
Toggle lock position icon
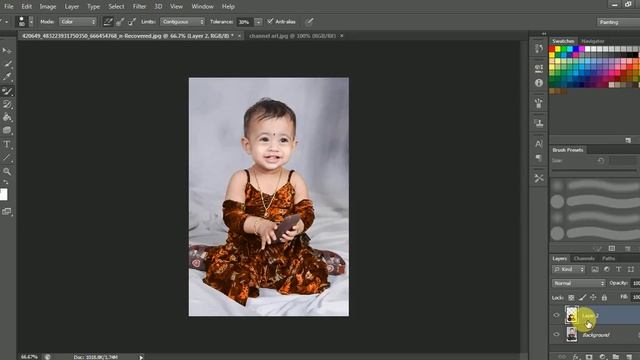click(x=593, y=298)
